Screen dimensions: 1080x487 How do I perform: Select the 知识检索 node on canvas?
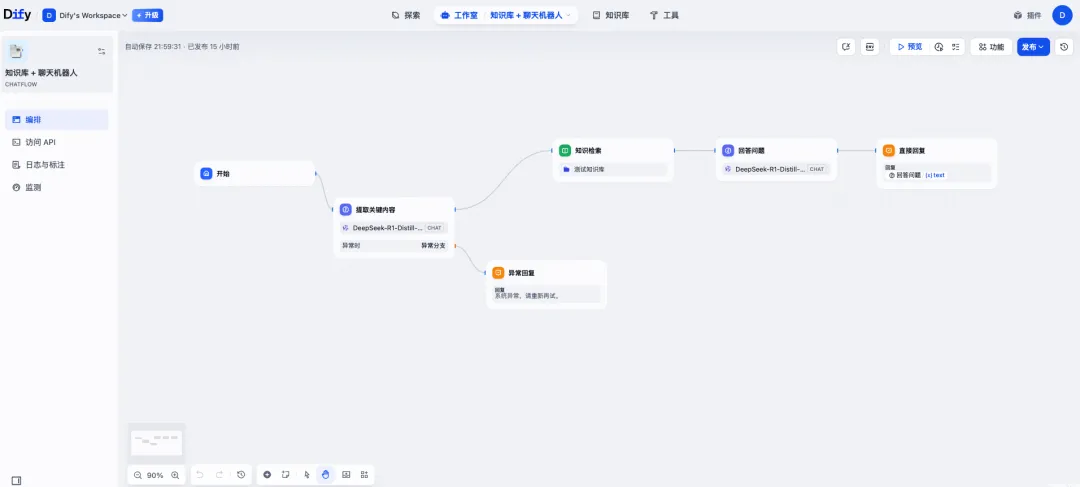tap(613, 150)
